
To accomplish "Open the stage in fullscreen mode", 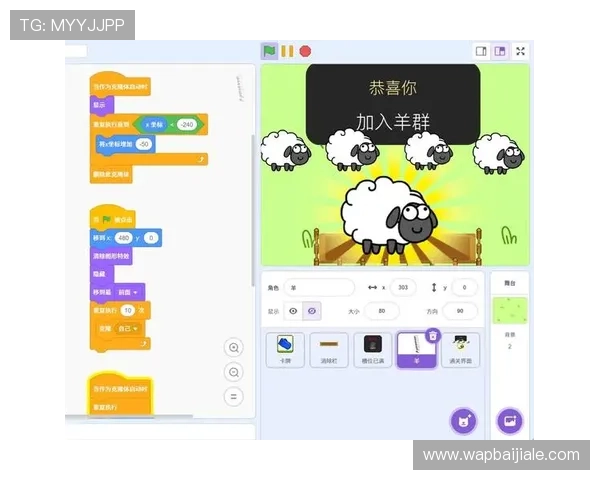I will [520, 51].
